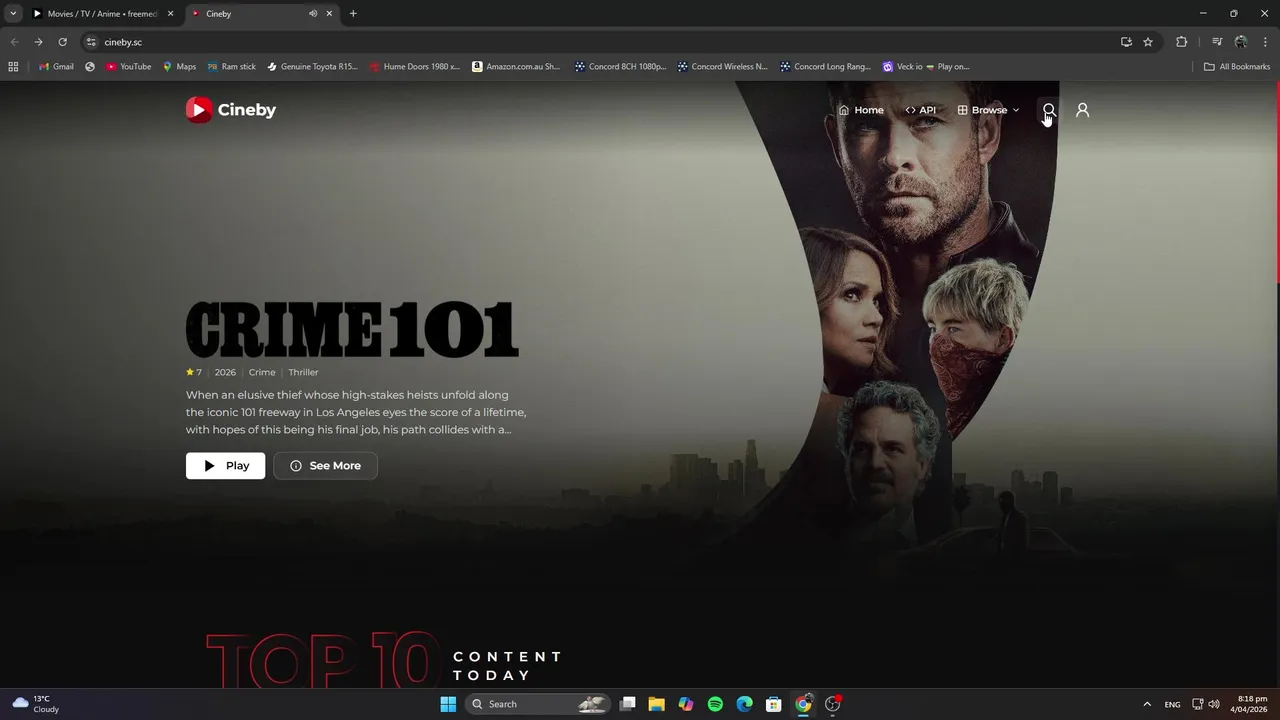Reload the page
1280x720 pixels.
coord(62,42)
